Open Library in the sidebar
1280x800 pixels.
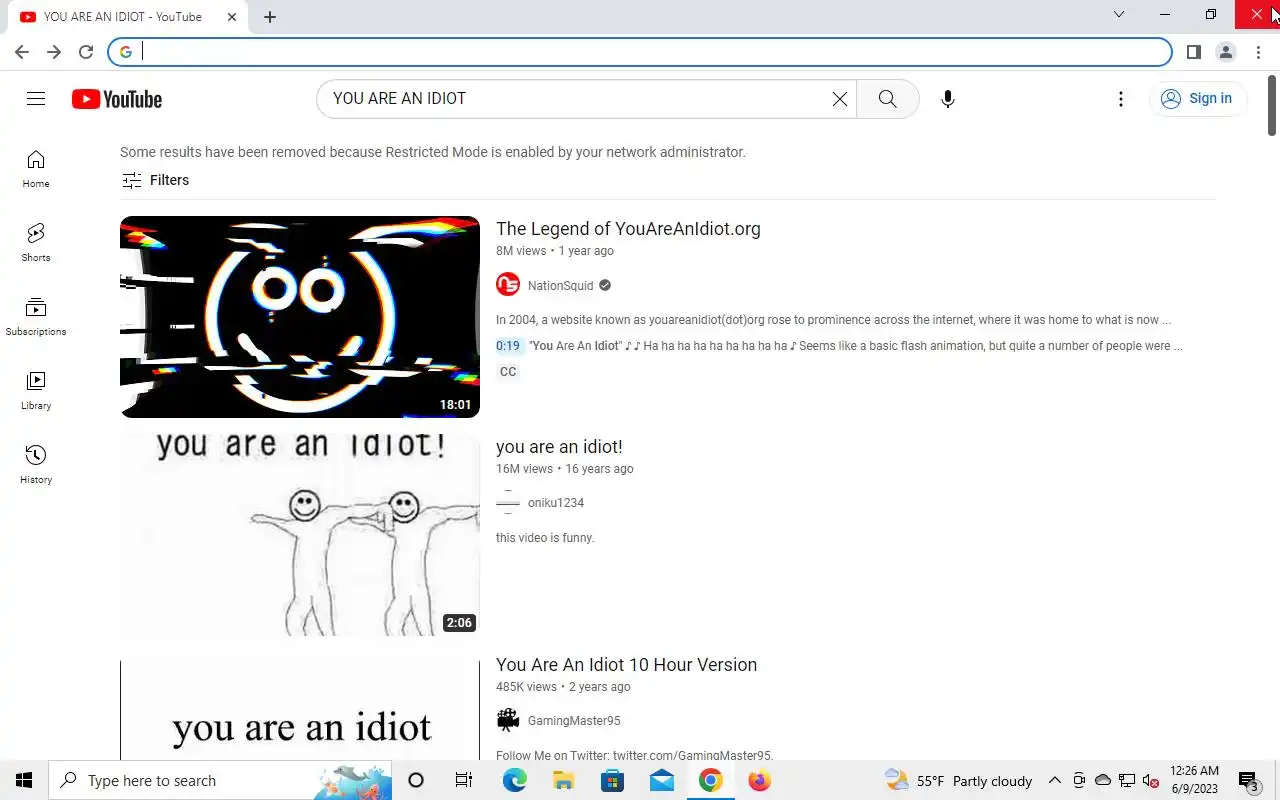coord(36,391)
